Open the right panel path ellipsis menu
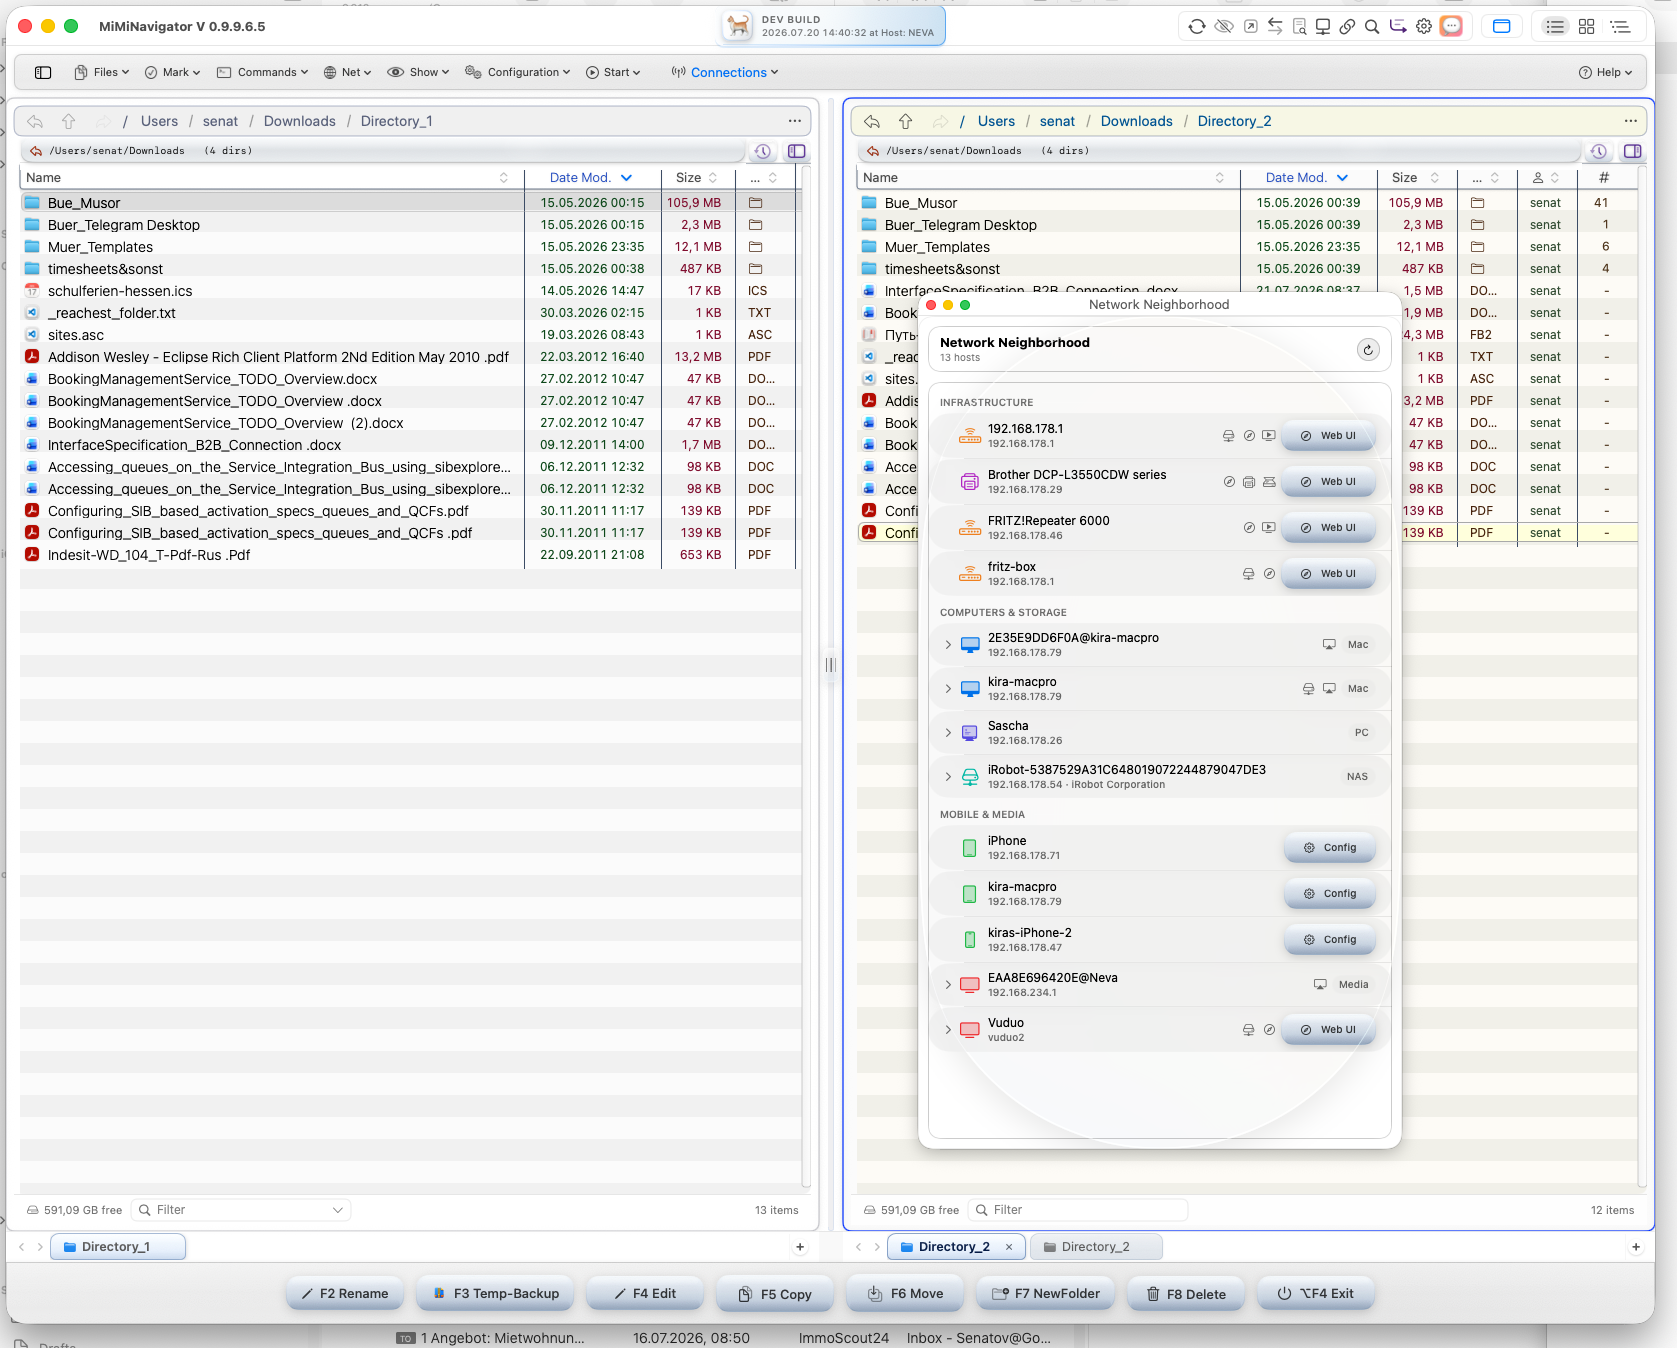Screen dimensions: 1677x1348 1631,121
